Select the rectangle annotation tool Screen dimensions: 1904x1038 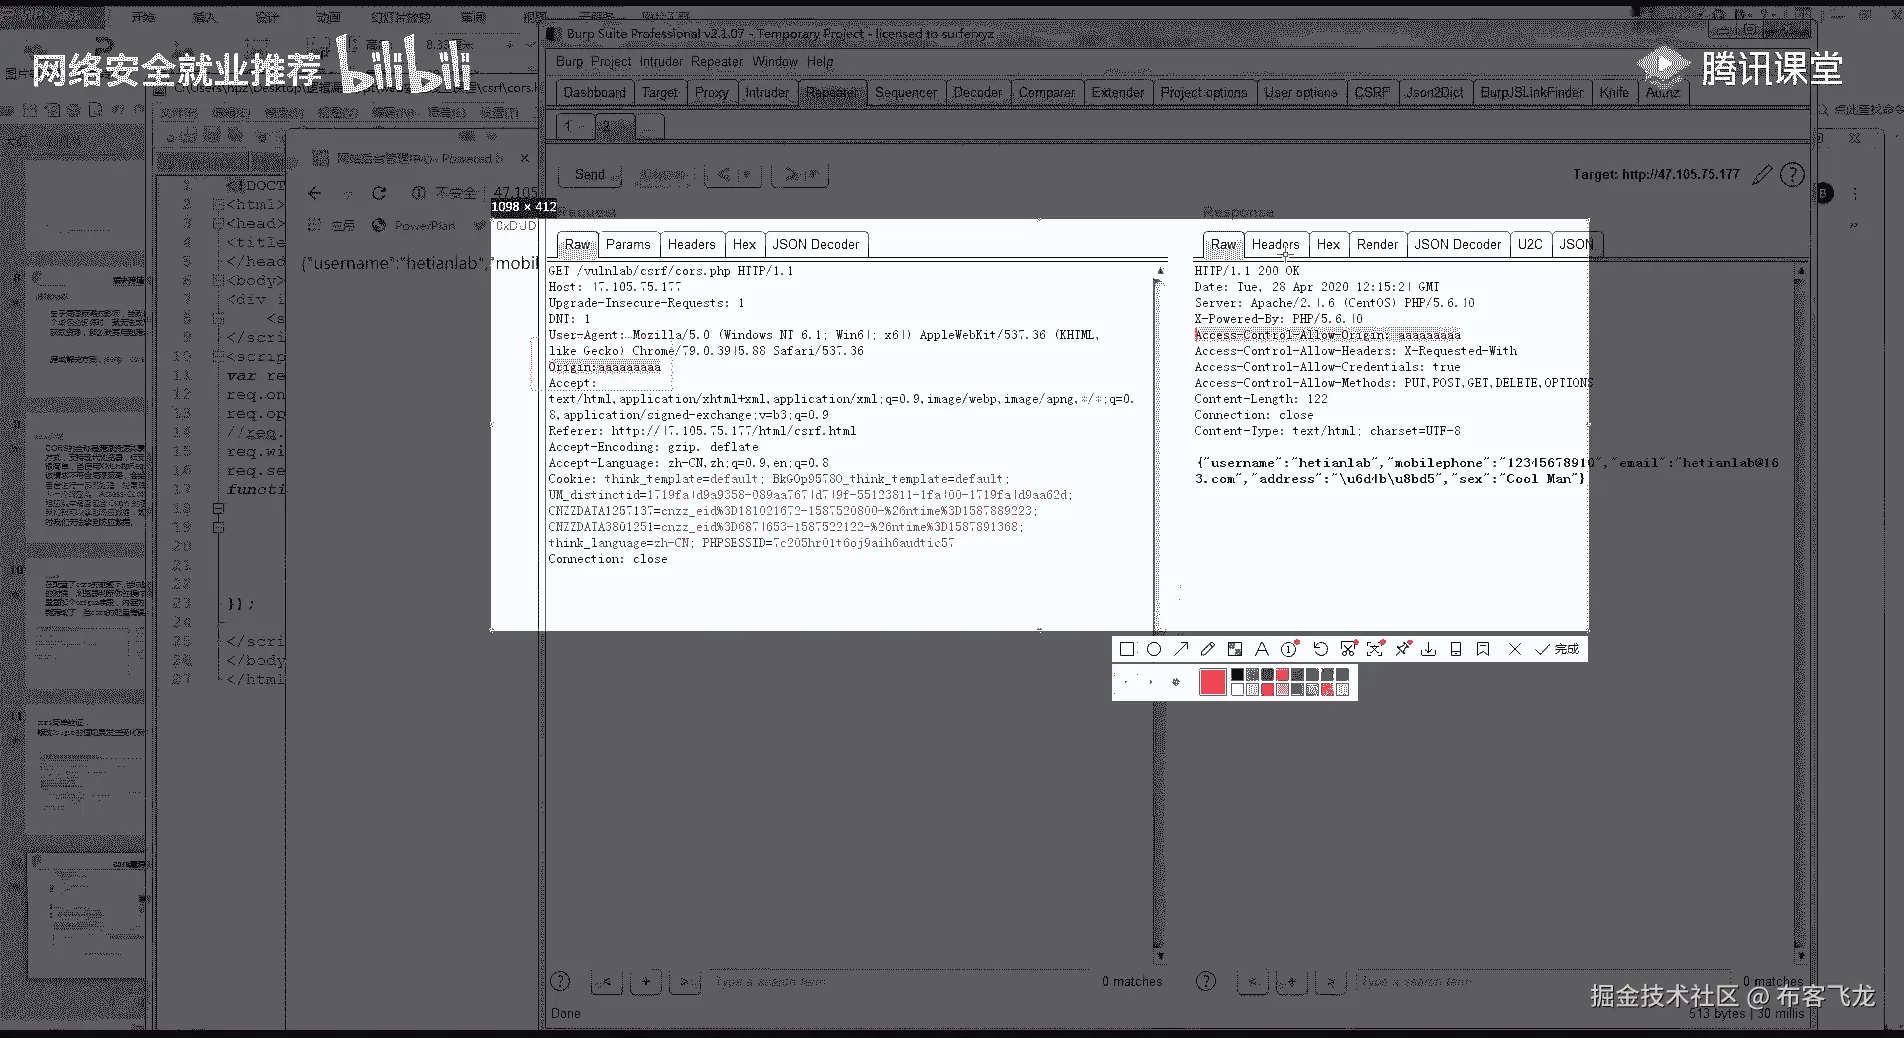pos(1127,649)
